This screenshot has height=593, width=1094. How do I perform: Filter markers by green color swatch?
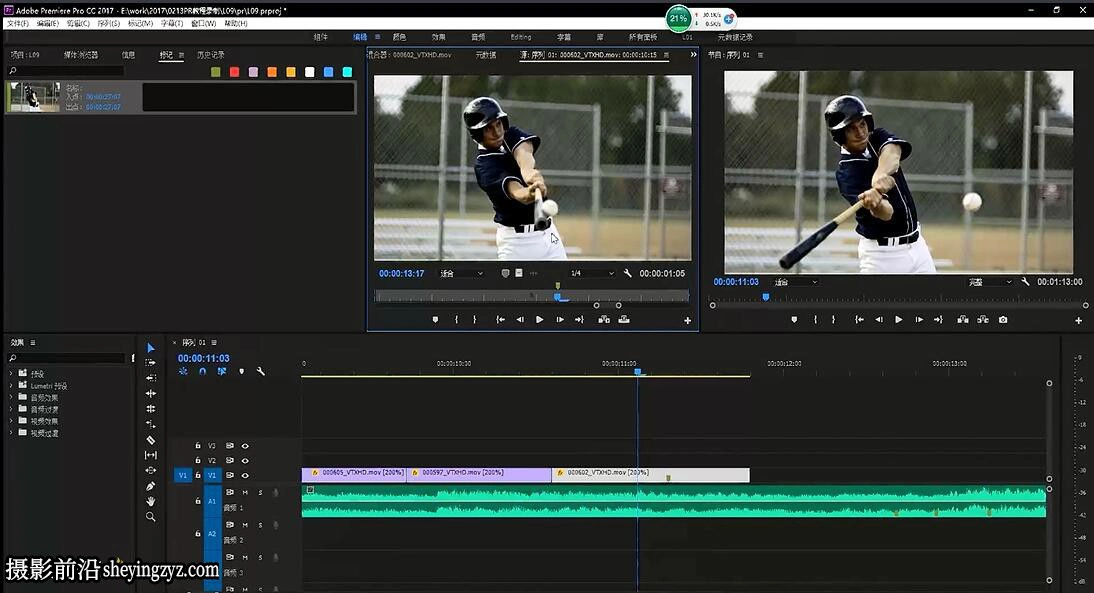coord(216,72)
